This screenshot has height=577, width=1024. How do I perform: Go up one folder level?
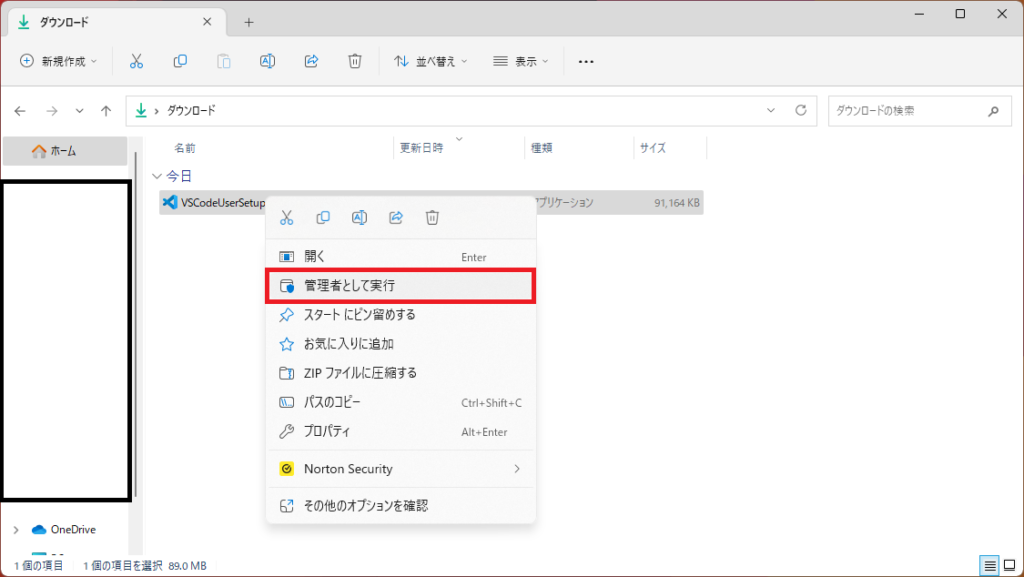pyautogui.click(x=106, y=111)
